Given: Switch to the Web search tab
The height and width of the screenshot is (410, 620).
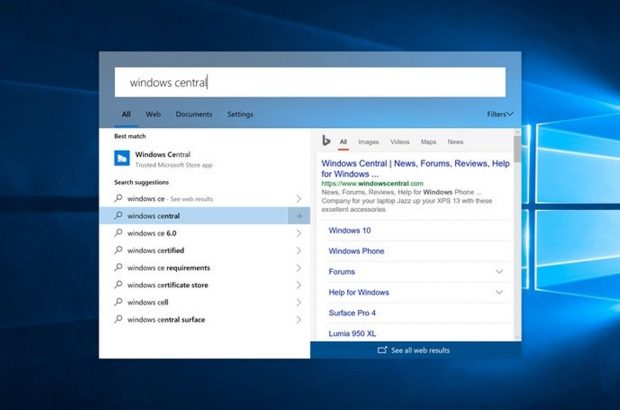Looking at the screenshot, I should [x=153, y=114].
